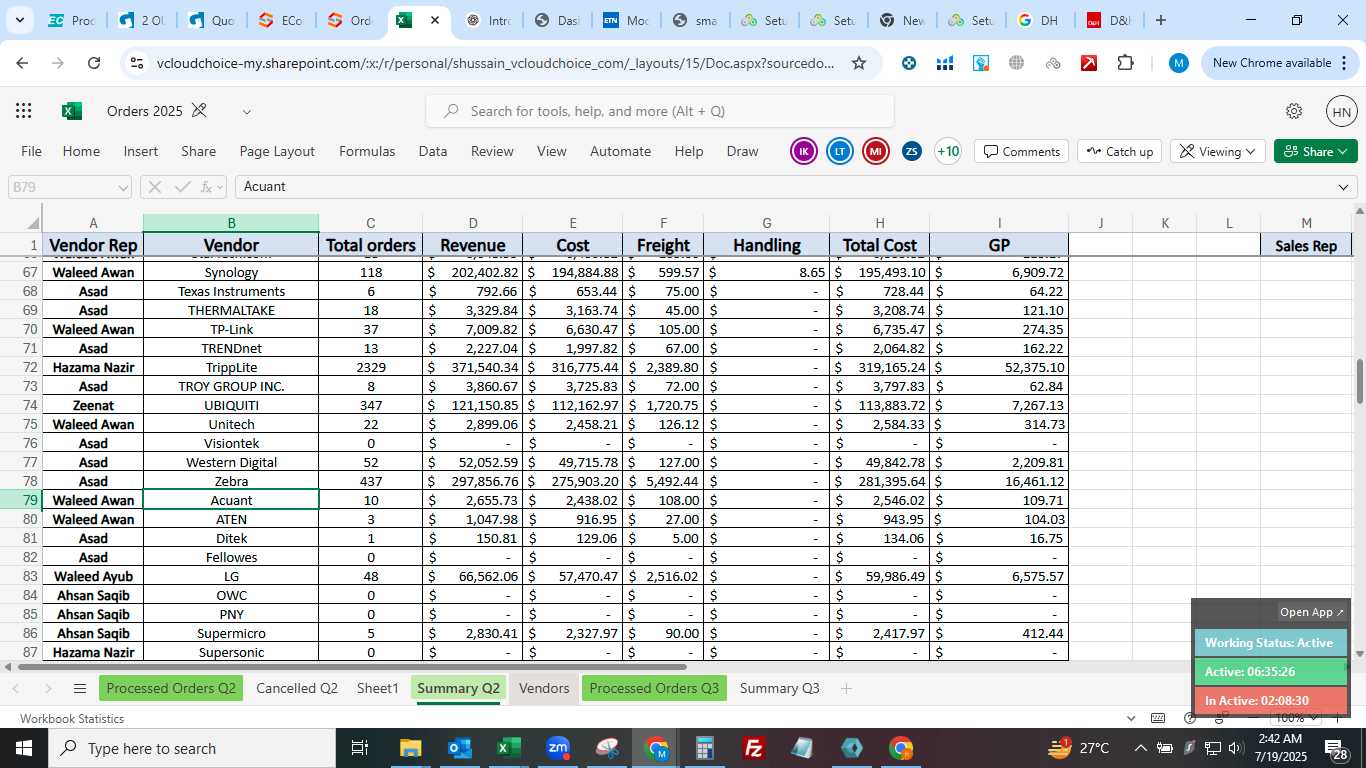This screenshot has height=768, width=1366.
Task: Open Zoom from the taskbar
Action: [x=558, y=748]
